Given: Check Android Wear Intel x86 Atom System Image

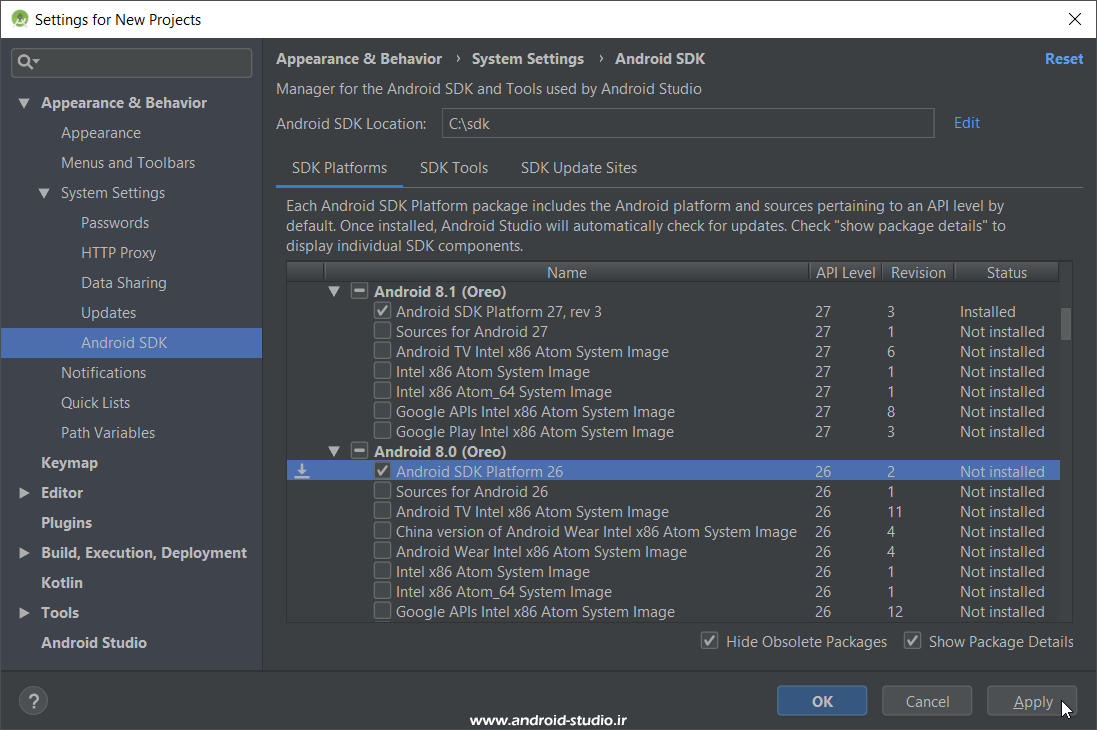Looking at the screenshot, I should 382,552.
